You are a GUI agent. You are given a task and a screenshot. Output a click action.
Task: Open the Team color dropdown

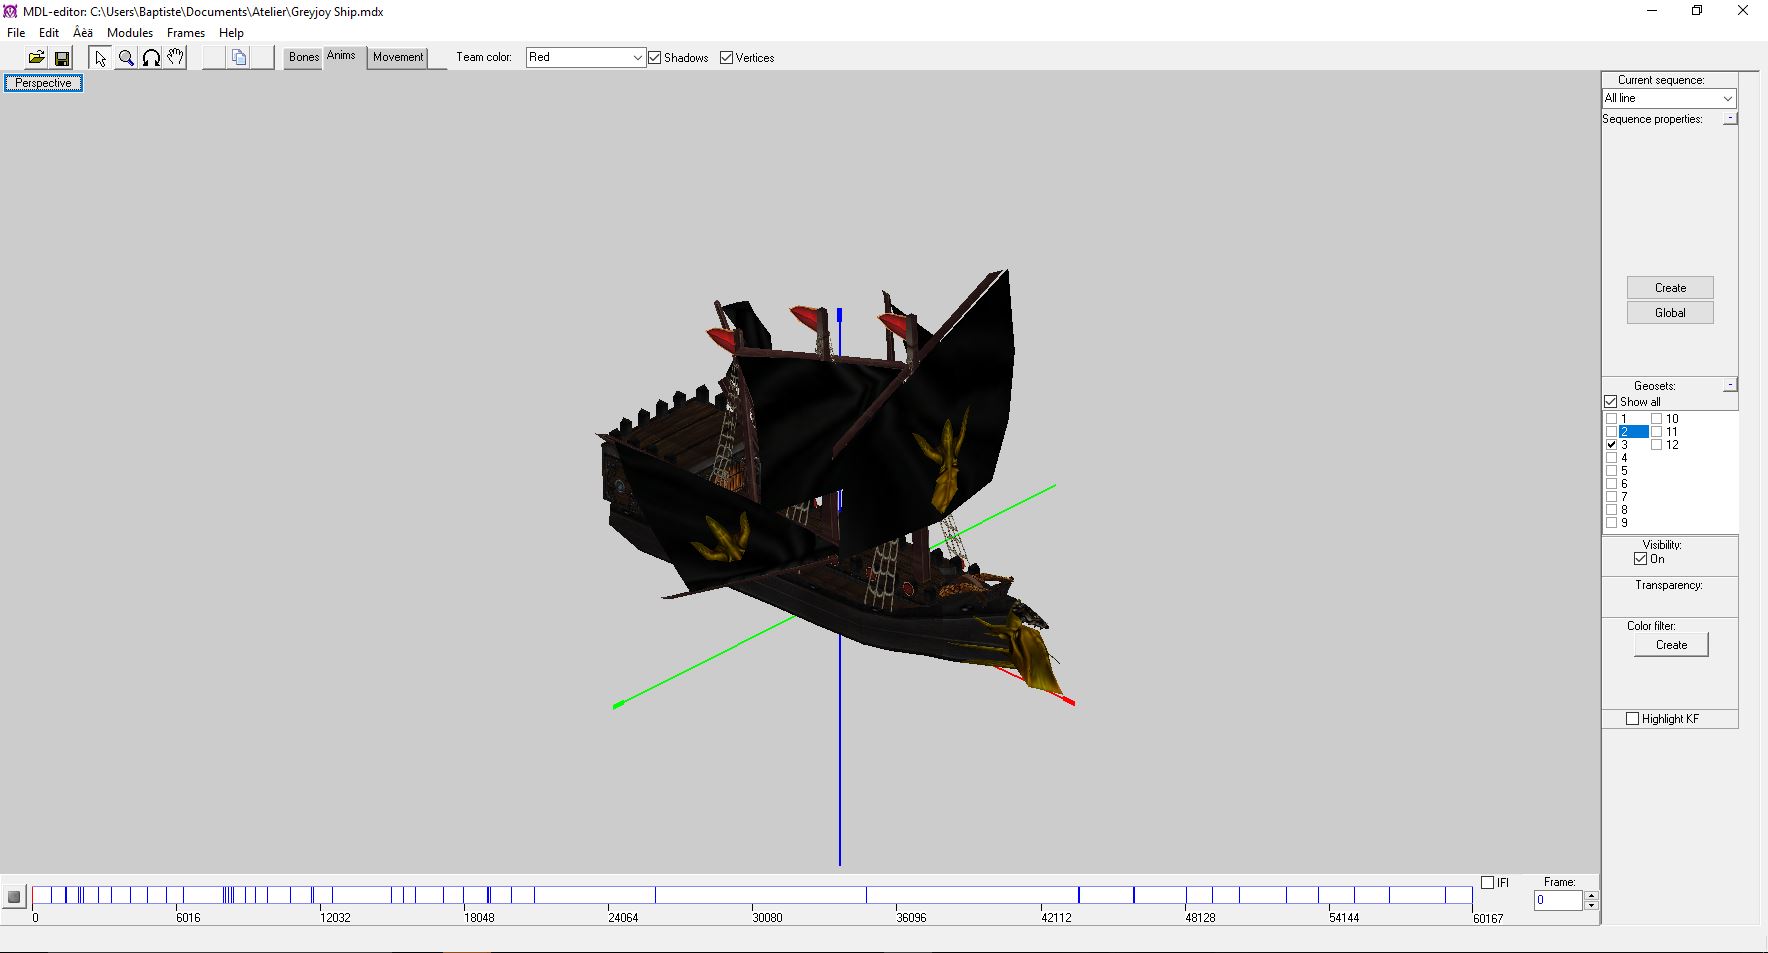pyautogui.click(x=586, y=58)
